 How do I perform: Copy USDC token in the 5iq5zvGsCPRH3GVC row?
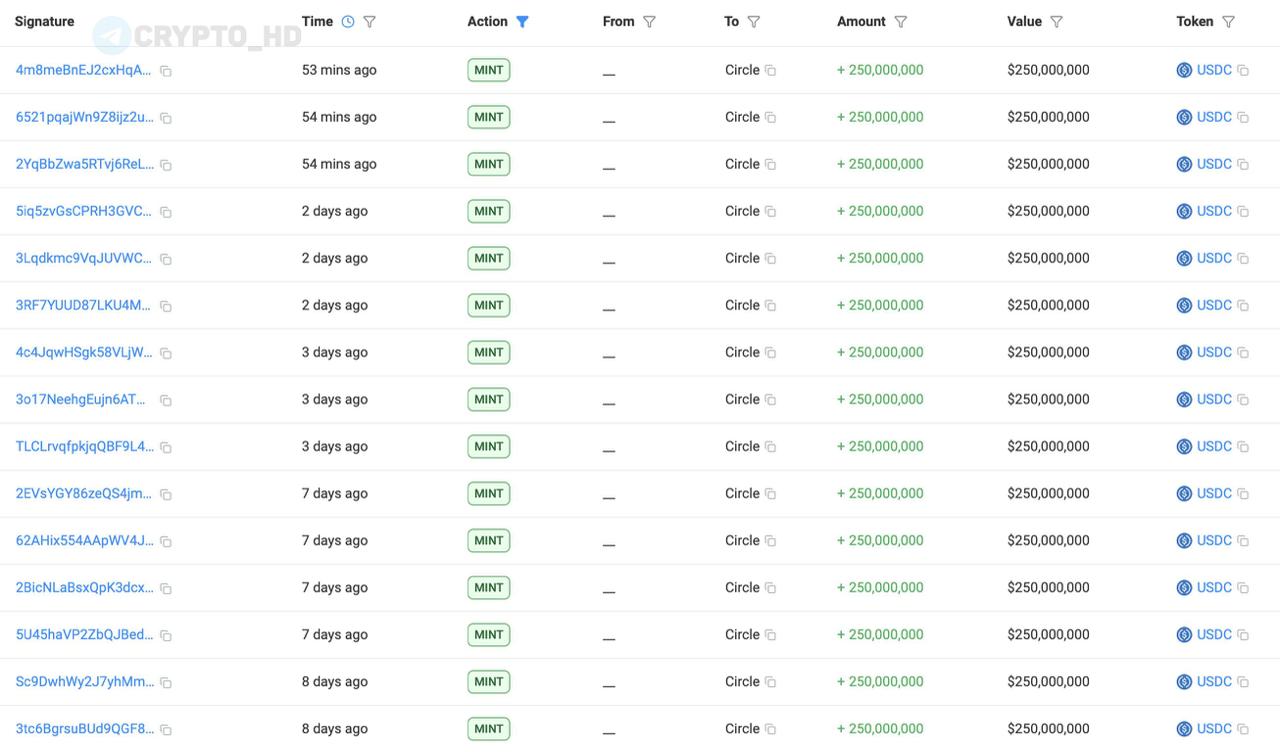[1243, 211]
